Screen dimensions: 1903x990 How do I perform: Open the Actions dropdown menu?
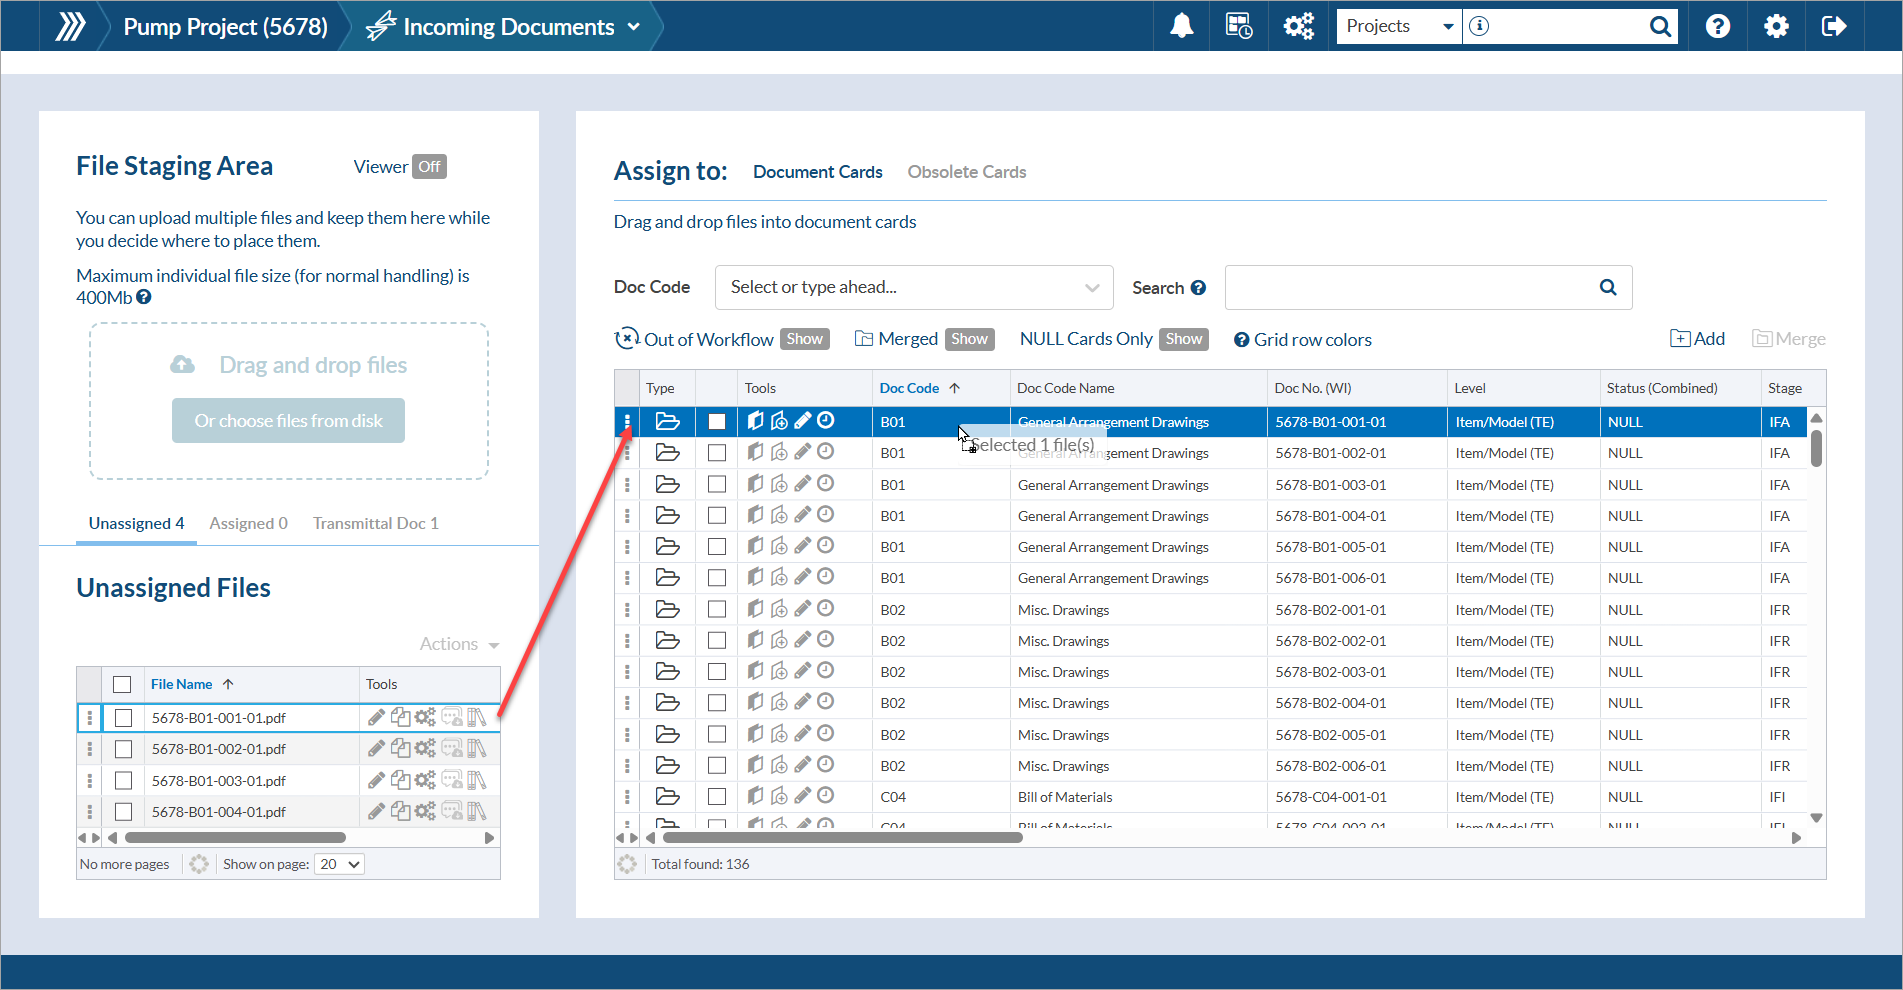458,644
